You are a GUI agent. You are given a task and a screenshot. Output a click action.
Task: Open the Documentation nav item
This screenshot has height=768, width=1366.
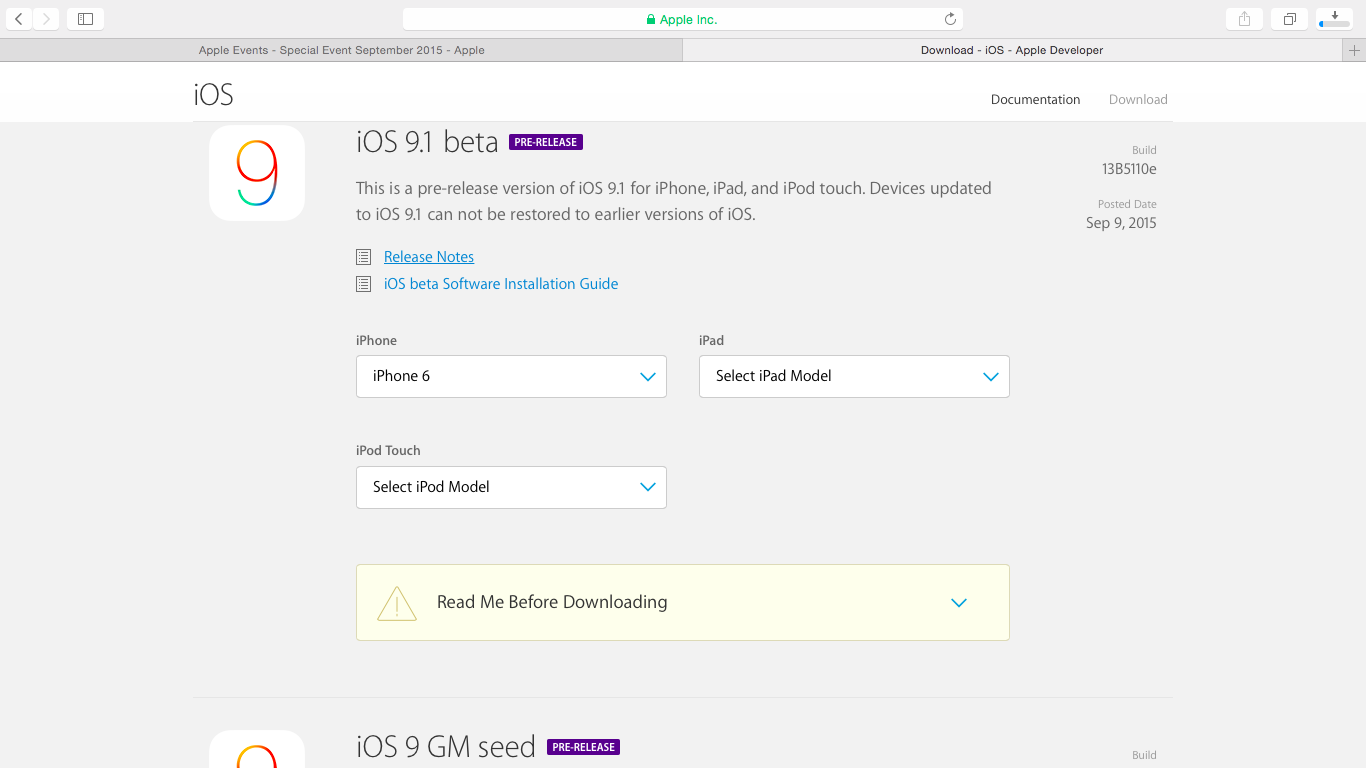click(1035, 99)
